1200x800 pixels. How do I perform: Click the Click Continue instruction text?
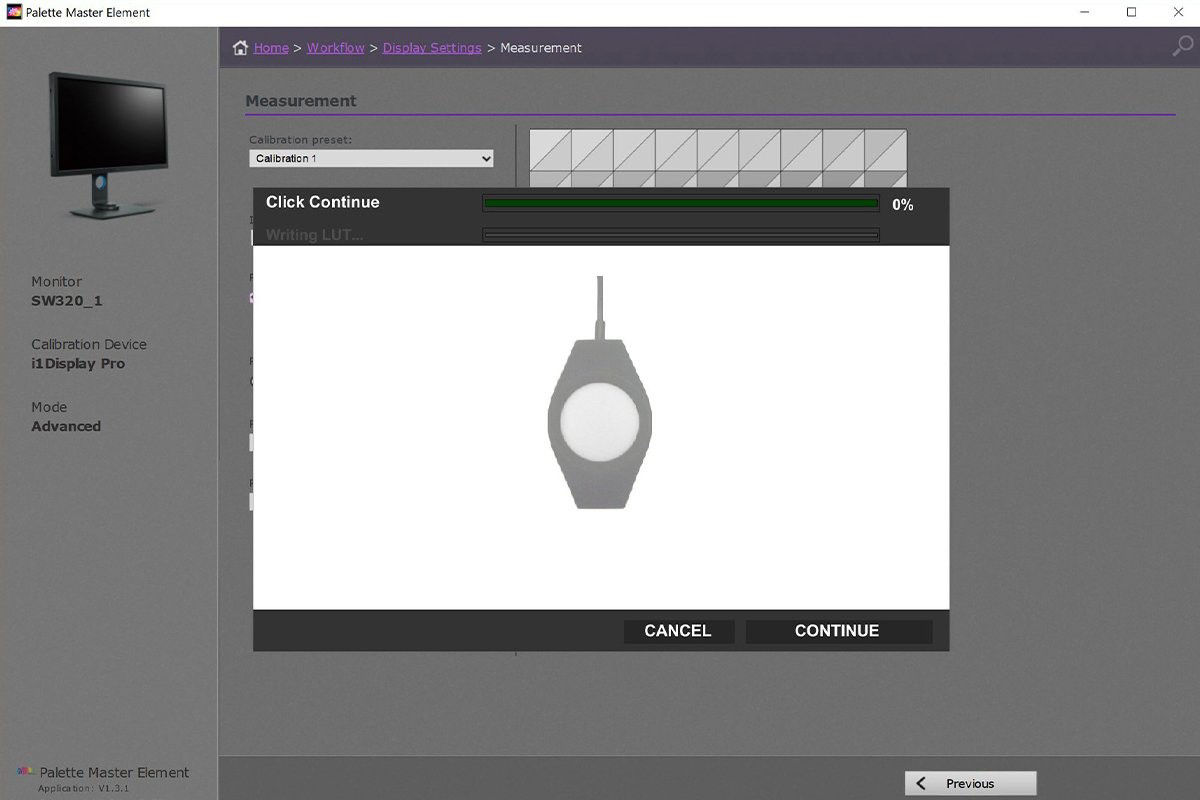[x=323, y=202]
